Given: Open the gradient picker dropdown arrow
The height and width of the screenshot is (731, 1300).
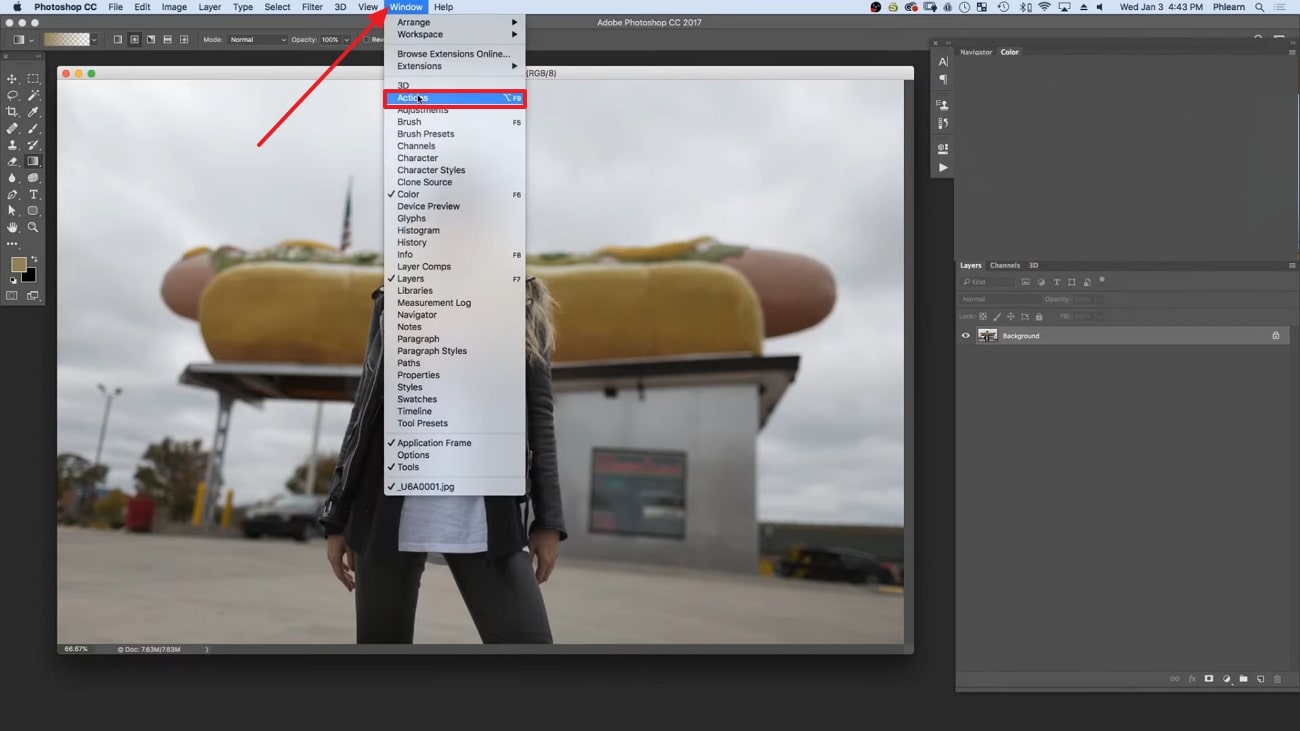Looking at the screenshot, I should pyautogui.click(x=94, y=40).
